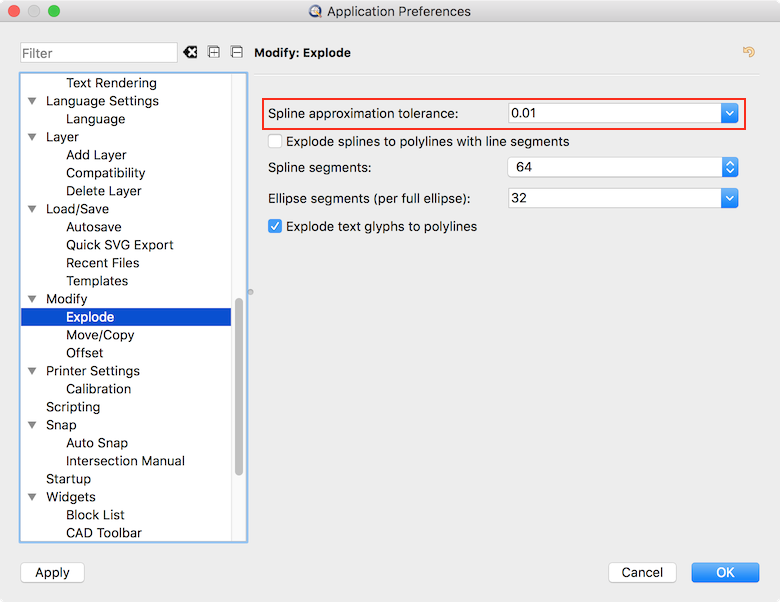Select the Language child item

(x=96, y=119)
